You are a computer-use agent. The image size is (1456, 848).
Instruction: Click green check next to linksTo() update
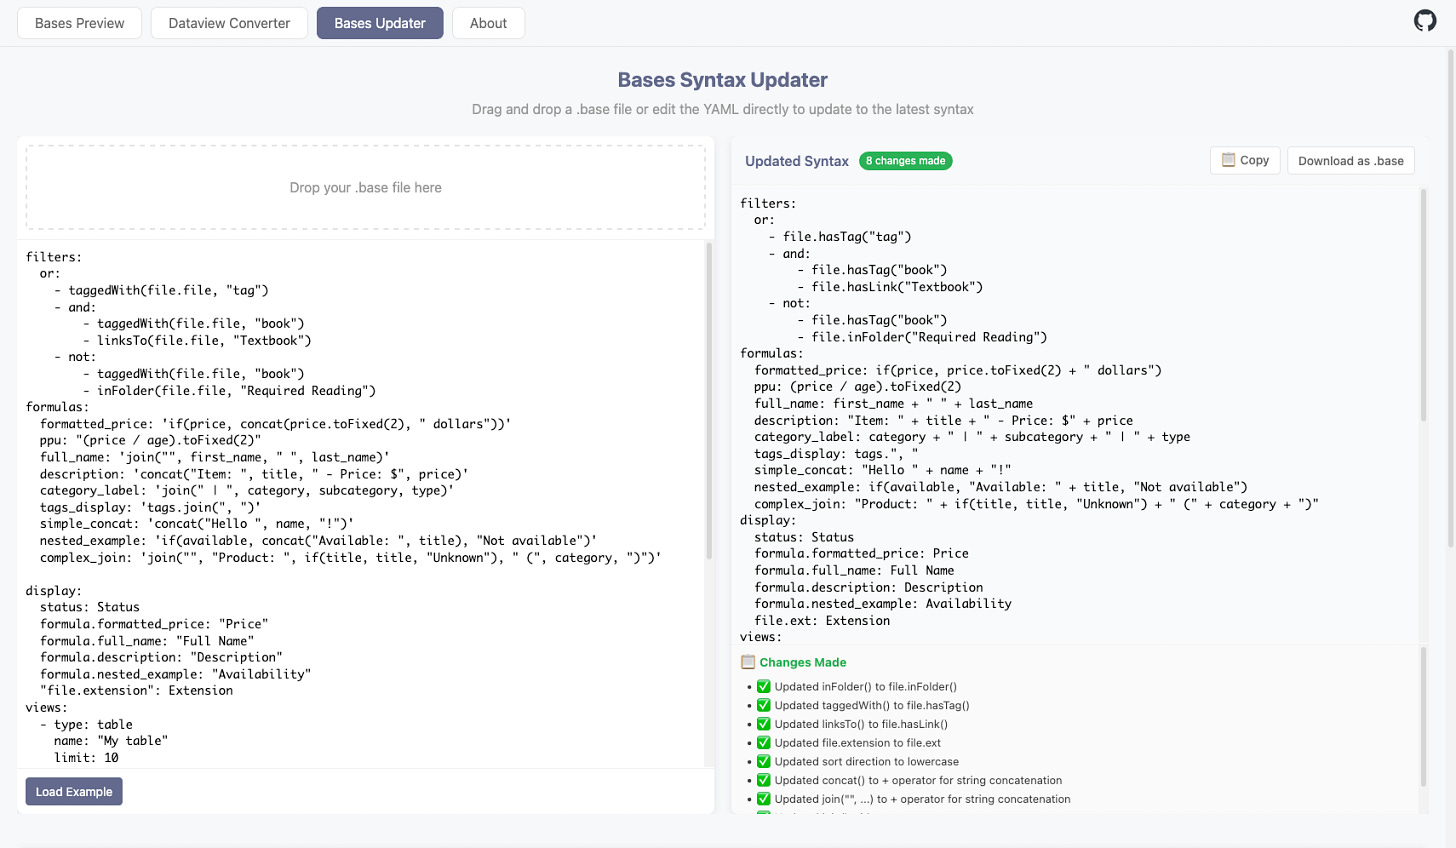(x=763, y=724)
